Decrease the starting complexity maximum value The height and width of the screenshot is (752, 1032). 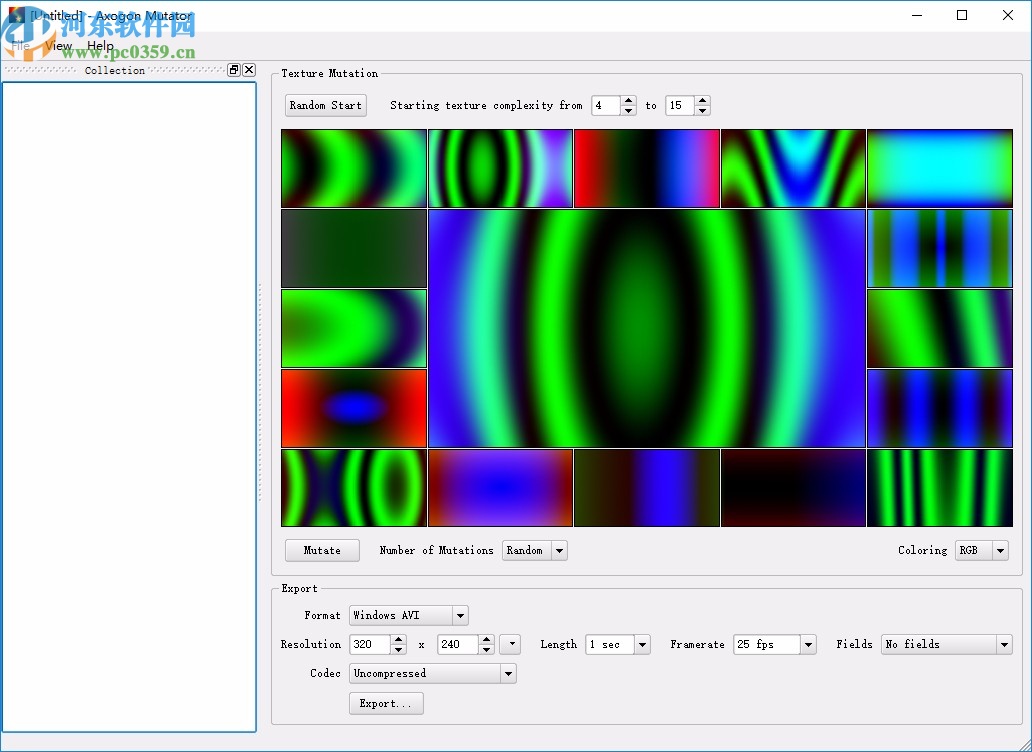[702, 110]
